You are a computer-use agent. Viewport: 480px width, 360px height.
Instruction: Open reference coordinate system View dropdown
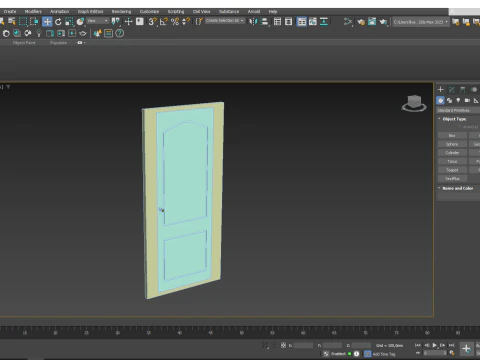(98, 21)
